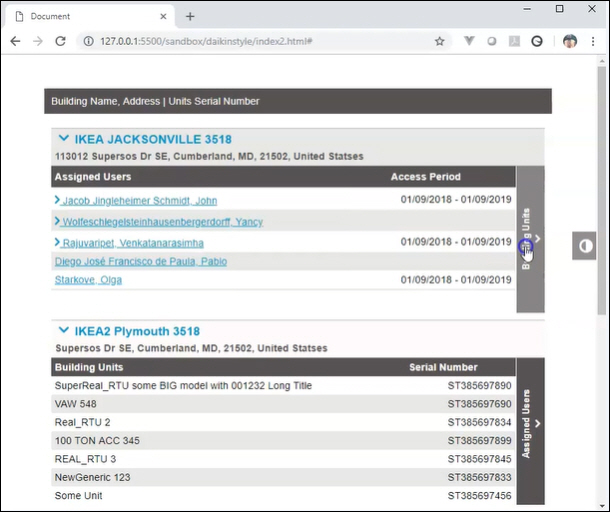Open the V-shaped extension icon
Screen dimensions: 610x512
(470, 40)
